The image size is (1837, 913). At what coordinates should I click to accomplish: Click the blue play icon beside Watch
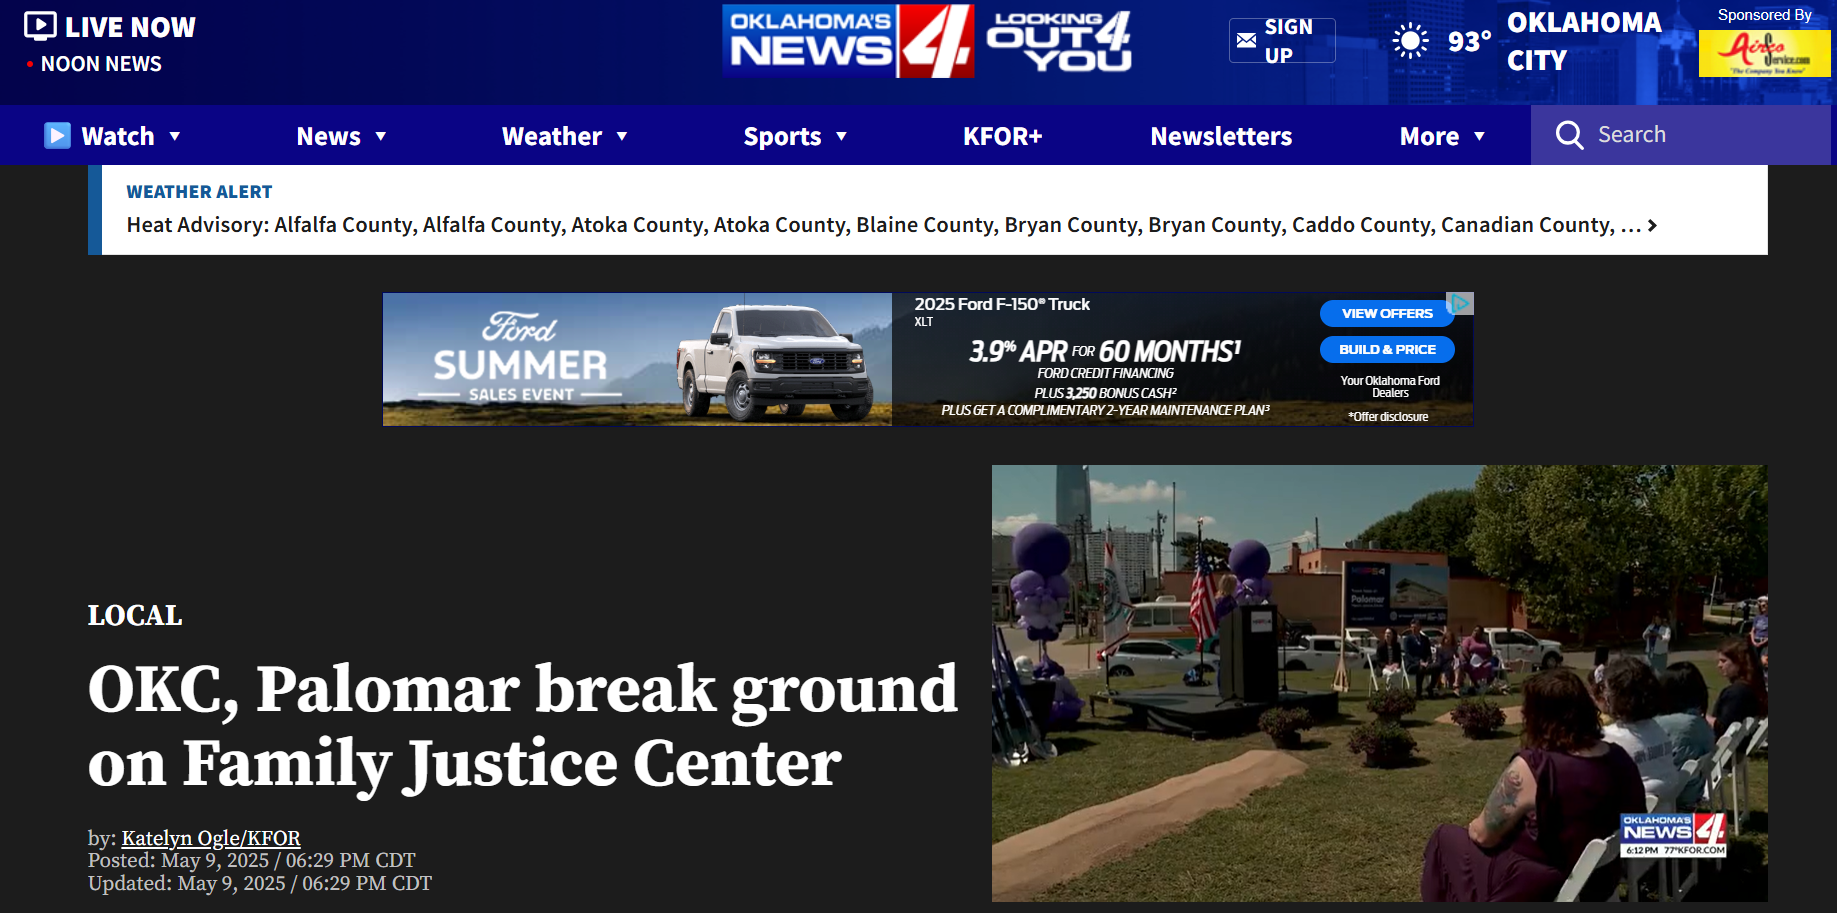(58, 135)
